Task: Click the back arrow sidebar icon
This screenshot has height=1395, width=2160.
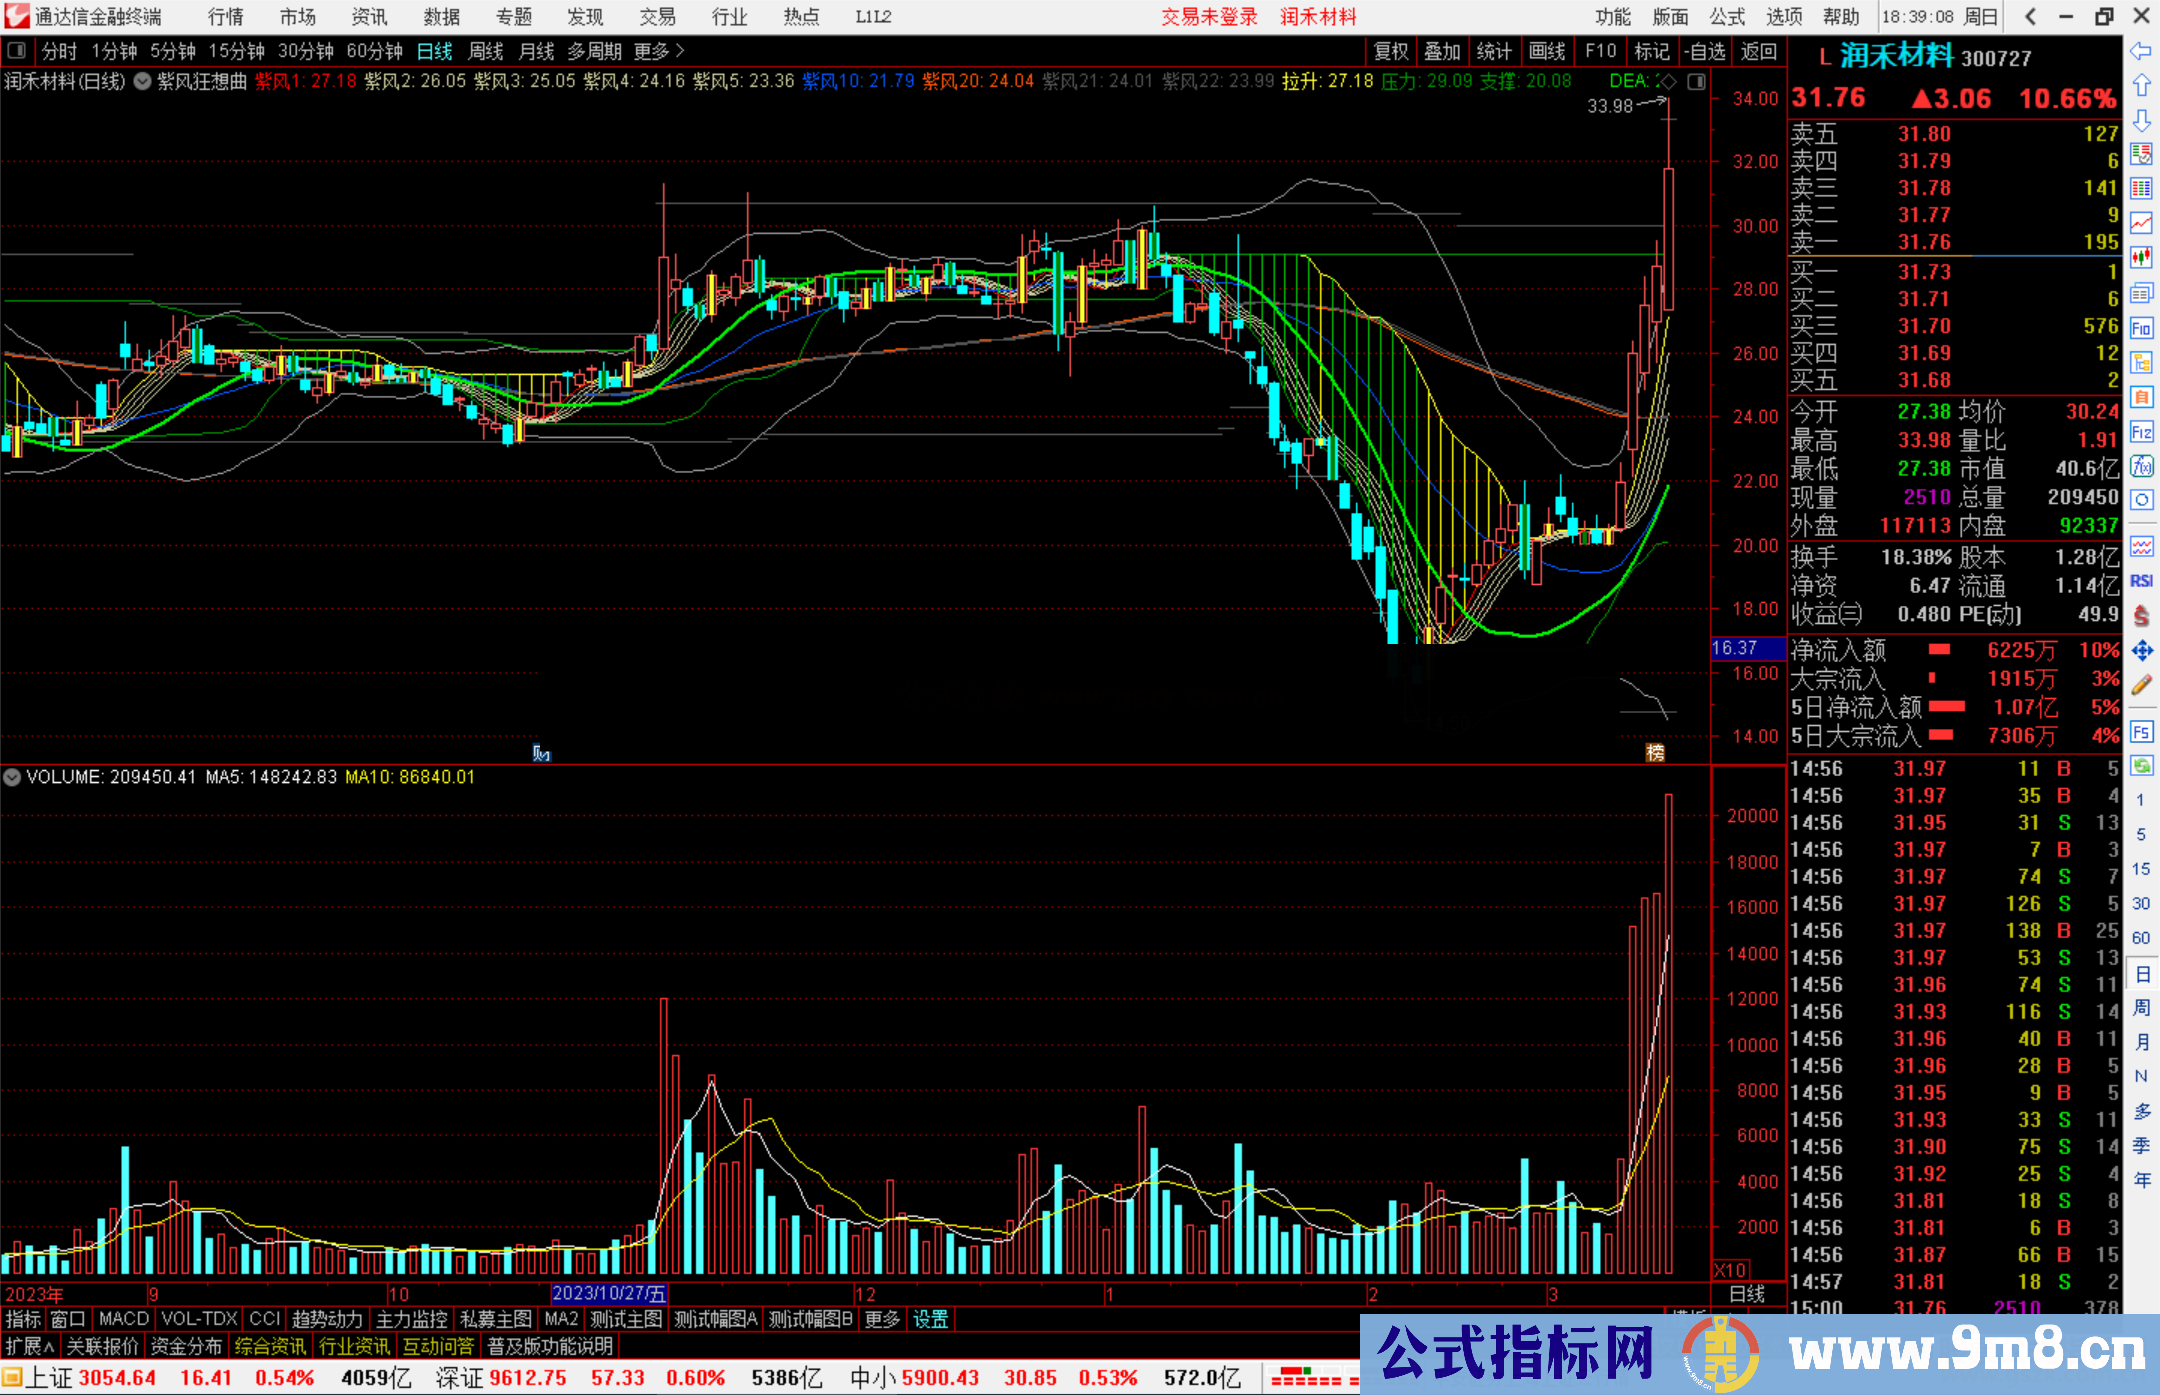Action: [x=2141, y=50]
